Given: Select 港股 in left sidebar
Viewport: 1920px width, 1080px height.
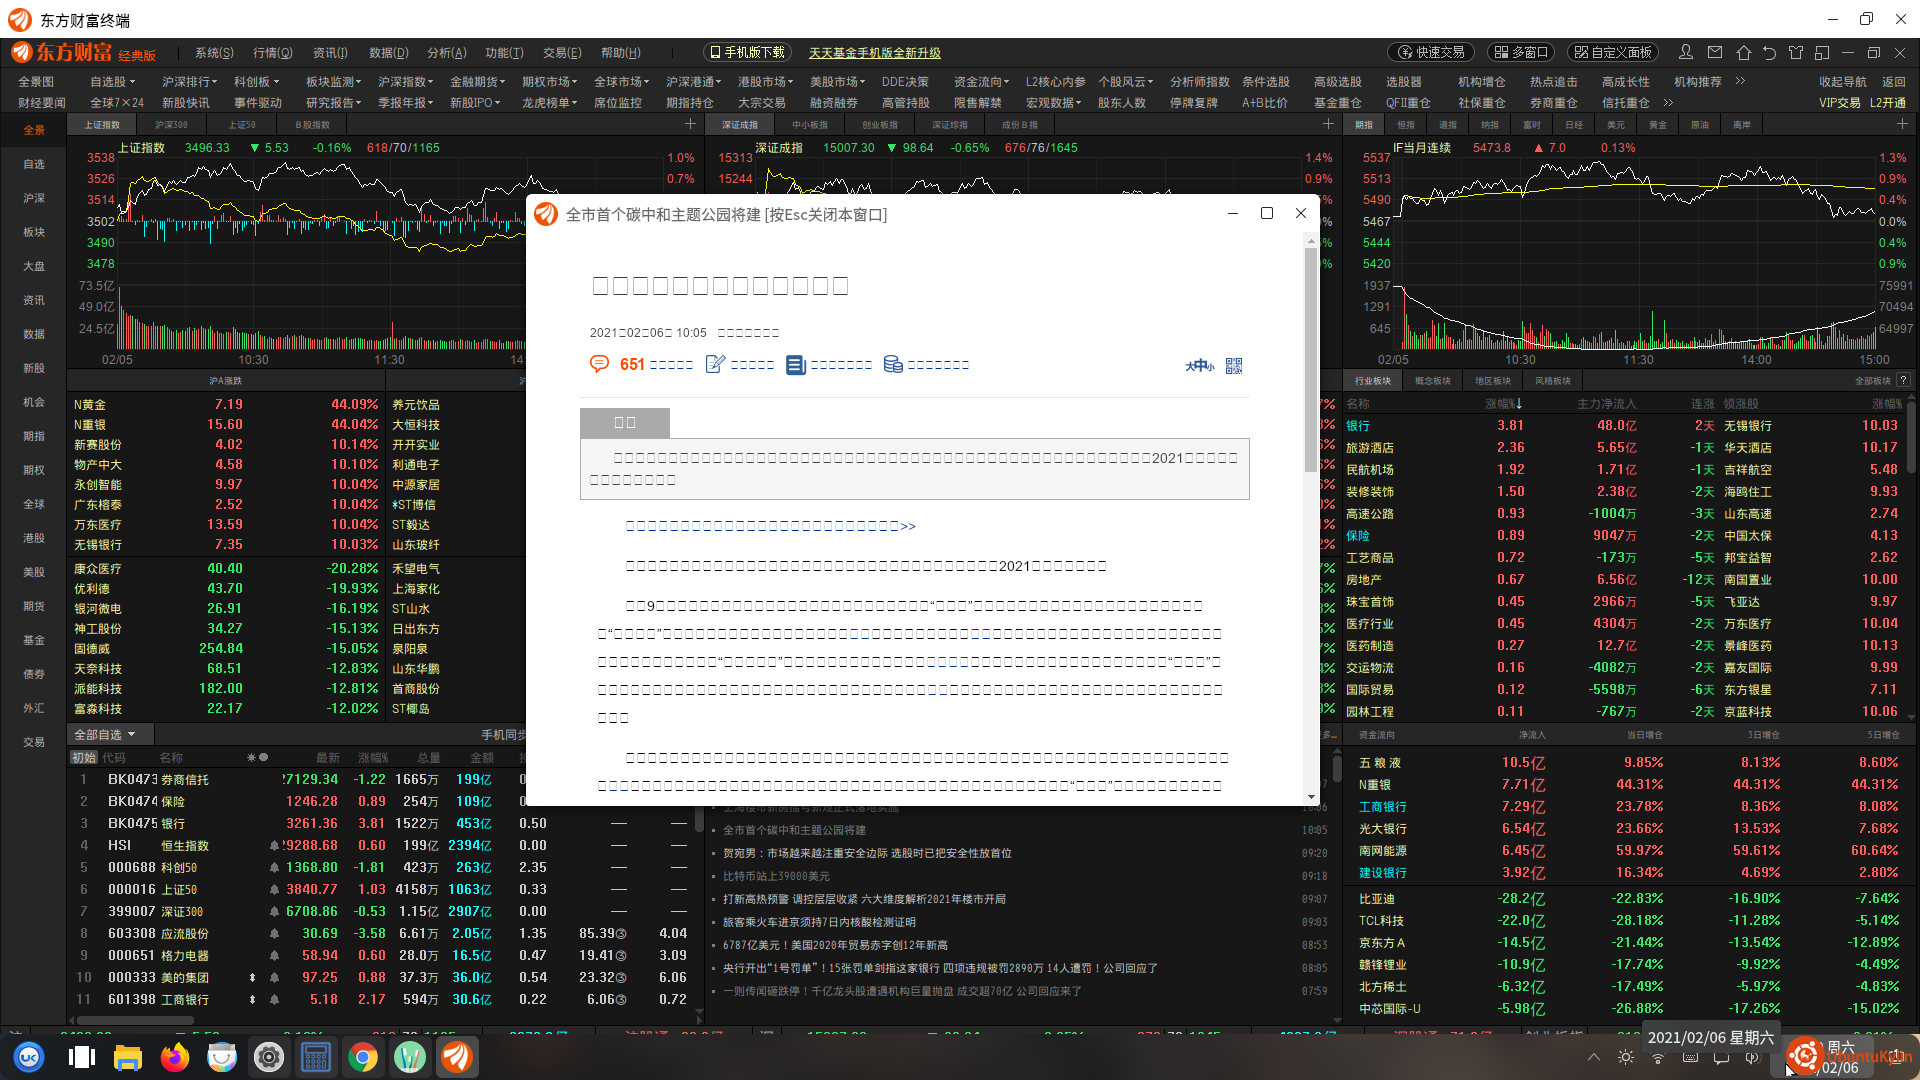Looking at the screenshot, I should [x=34, y=538].
